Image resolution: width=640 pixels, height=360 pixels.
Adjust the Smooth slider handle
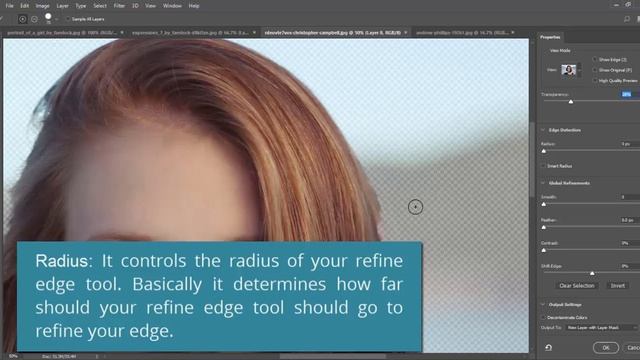pyautogui.click(x=544, y=204)
